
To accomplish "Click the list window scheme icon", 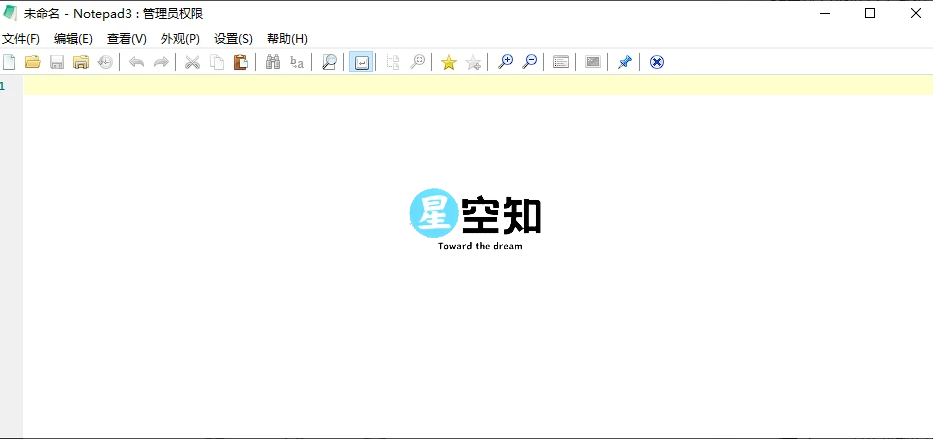I will tap(561, 62).
